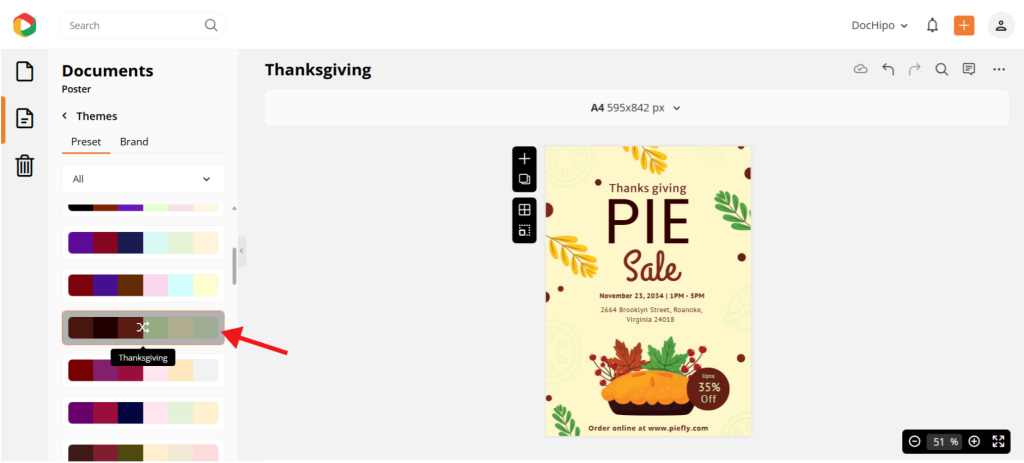This screenshot has height=463, width=1024.
Task: Click the undo arrow icon
Action: (888, 69)
